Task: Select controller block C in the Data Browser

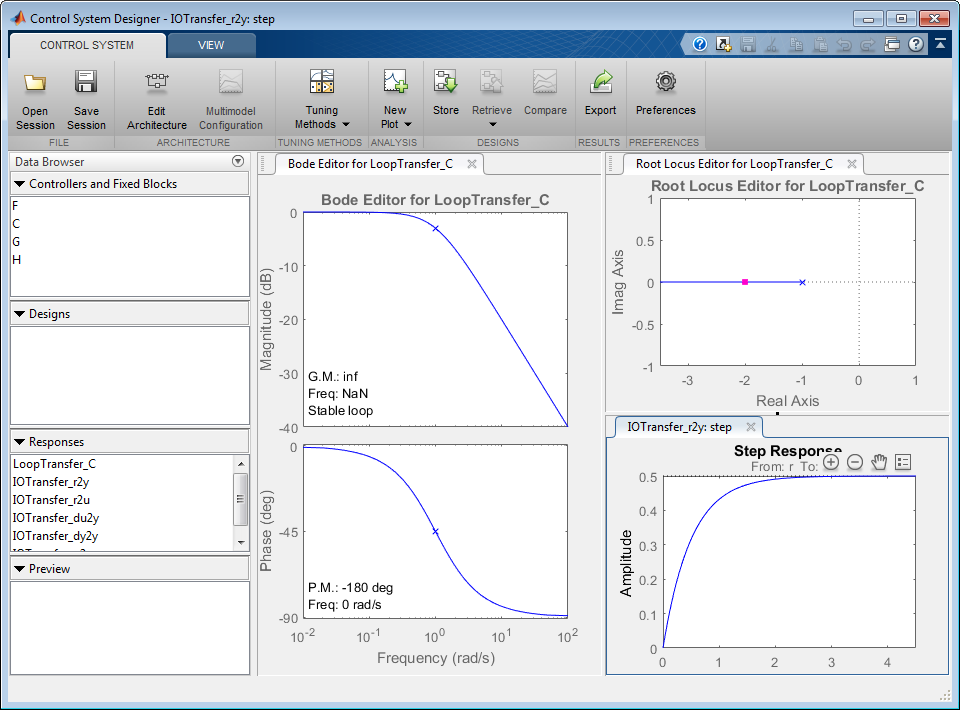Action: (x=16, y=224)
